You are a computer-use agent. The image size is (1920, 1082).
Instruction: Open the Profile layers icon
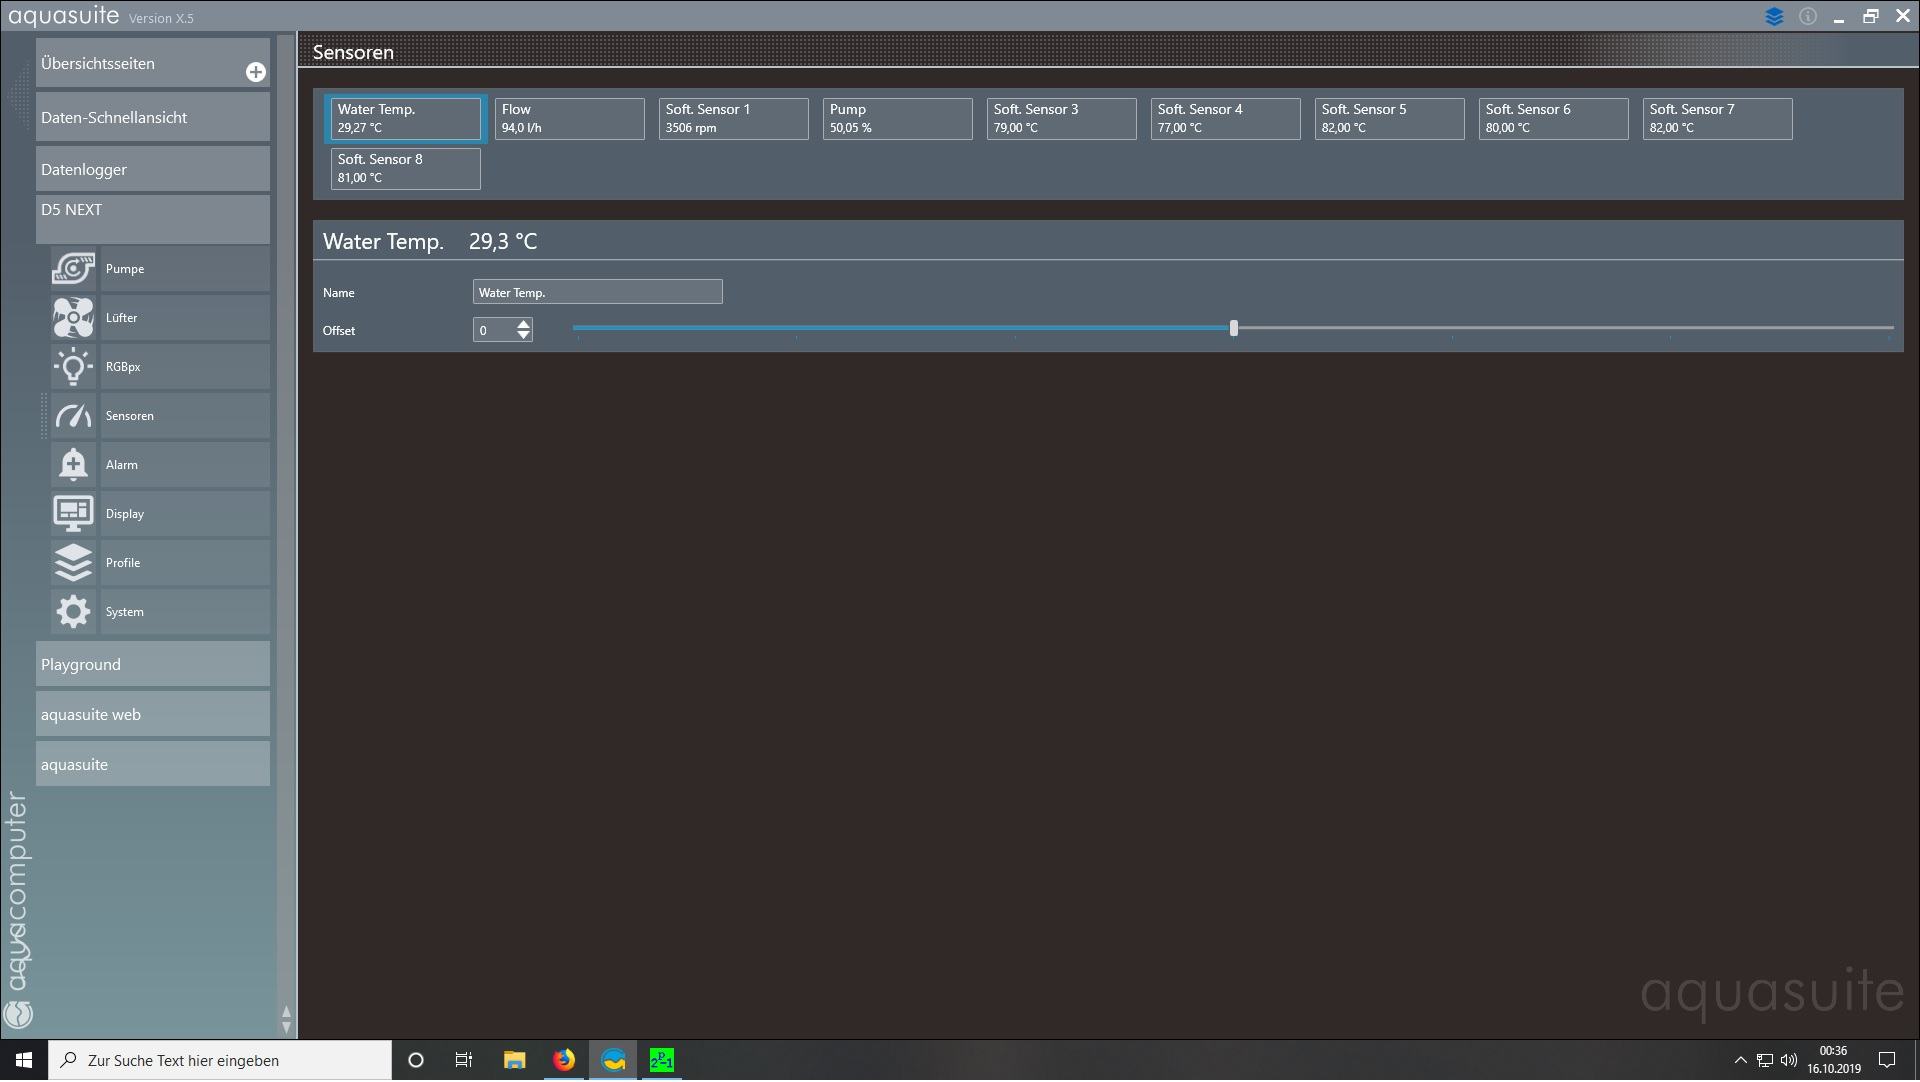[73, 563]
